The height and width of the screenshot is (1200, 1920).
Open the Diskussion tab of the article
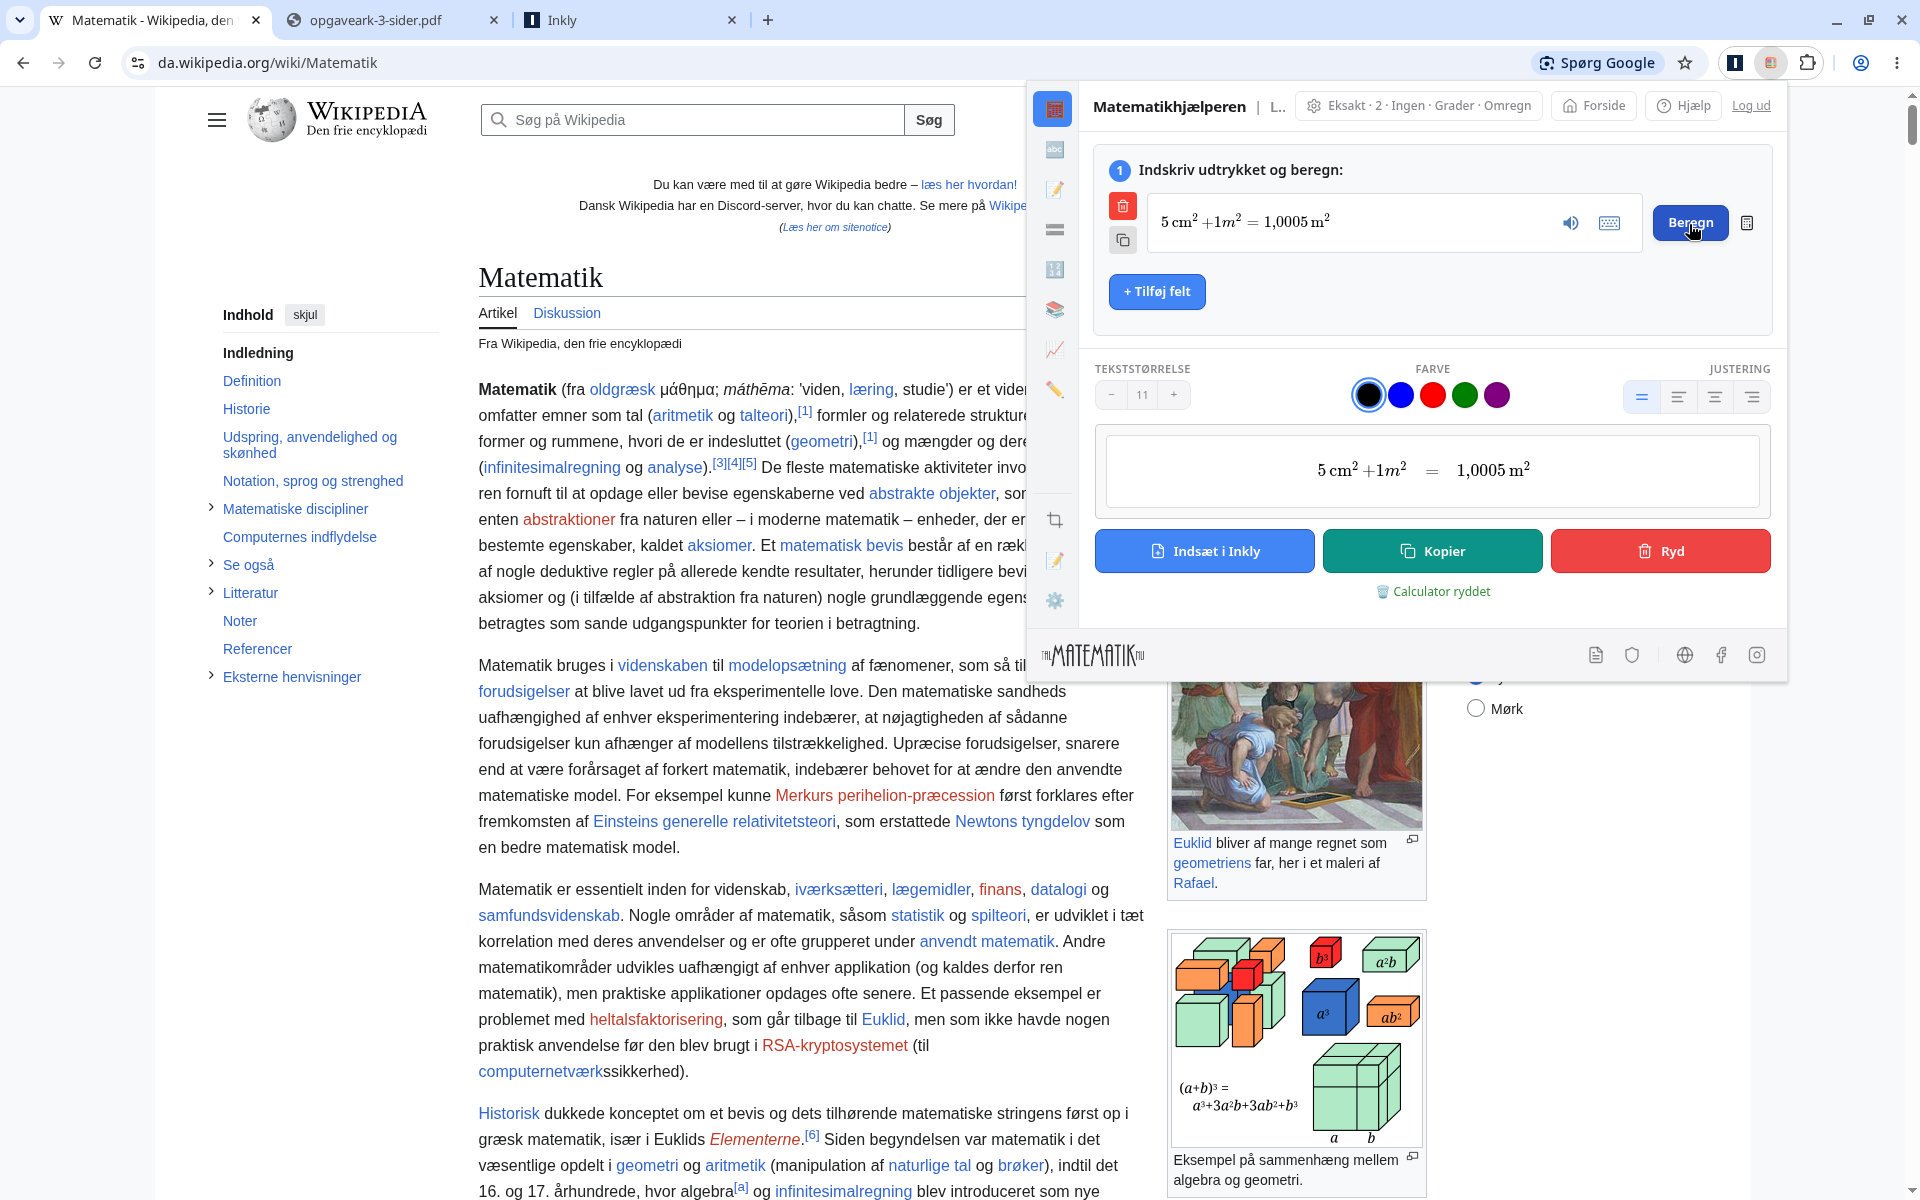point(567,313)
